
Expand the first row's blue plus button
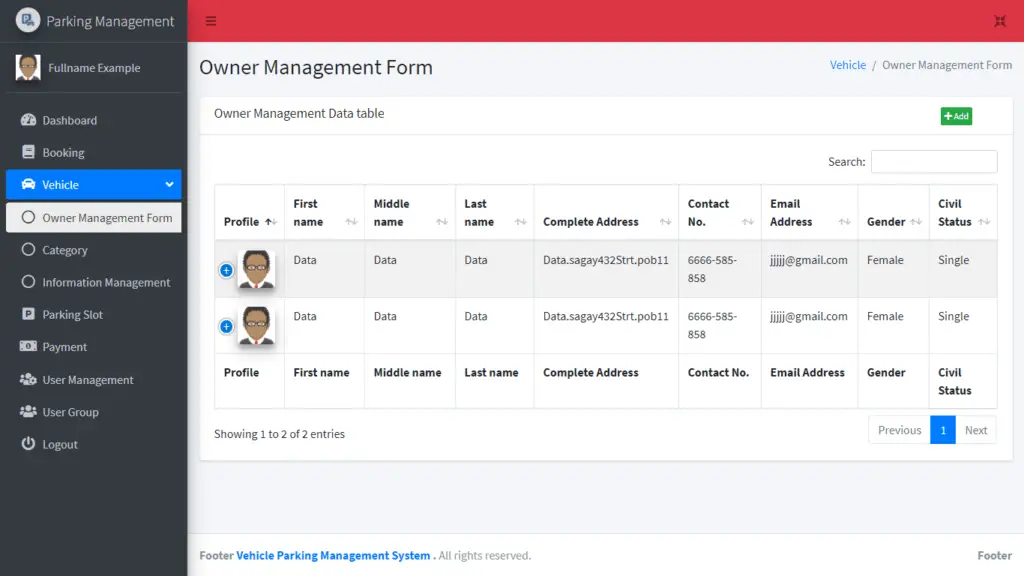tap(227, 269)
